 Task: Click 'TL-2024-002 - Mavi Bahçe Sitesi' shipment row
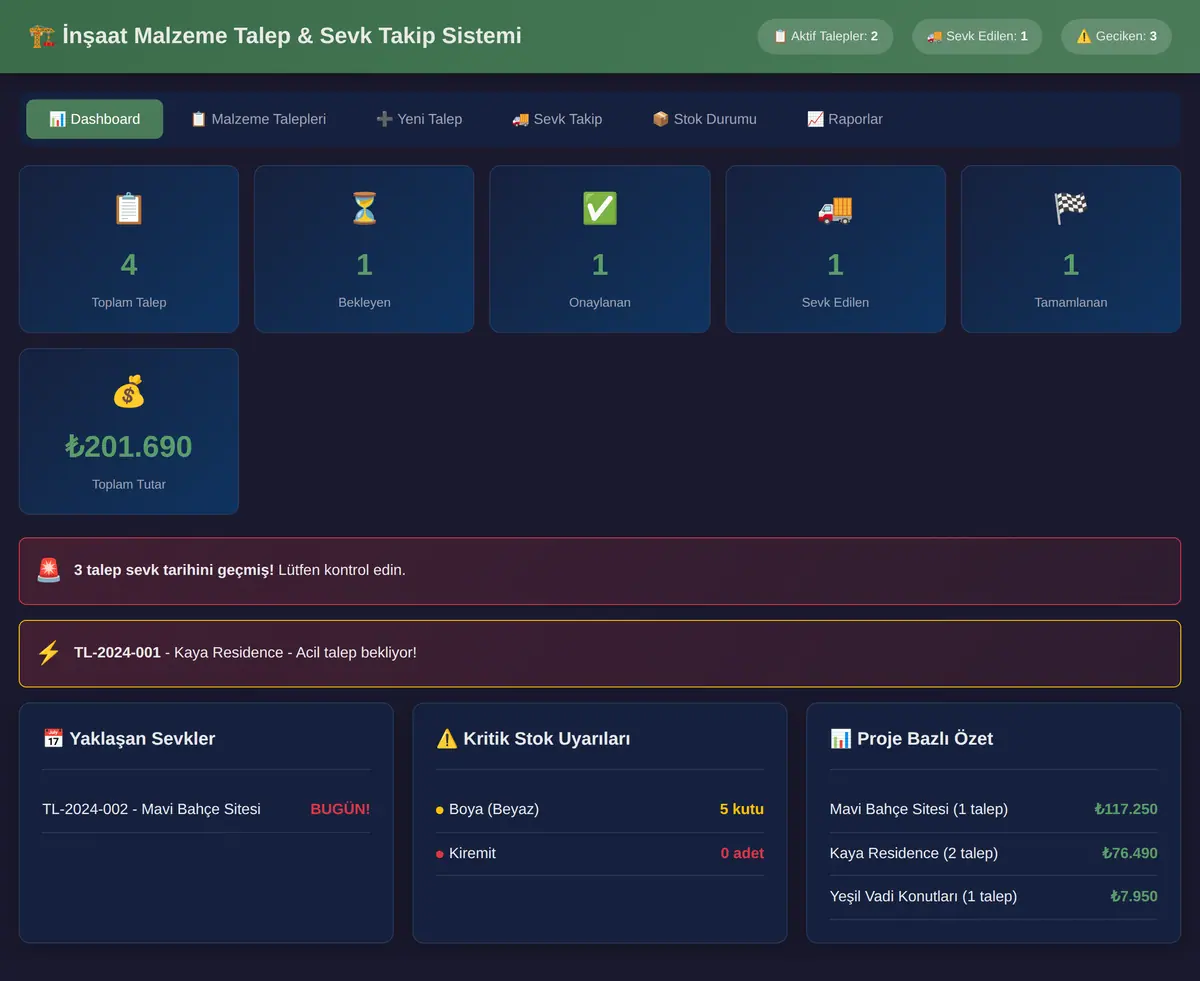[x=206, y=809]
